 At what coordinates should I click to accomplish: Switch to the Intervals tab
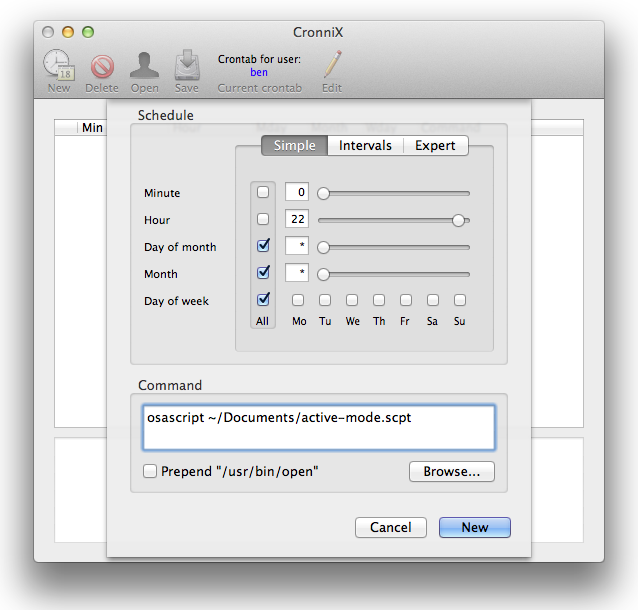[x=365, y=145]
